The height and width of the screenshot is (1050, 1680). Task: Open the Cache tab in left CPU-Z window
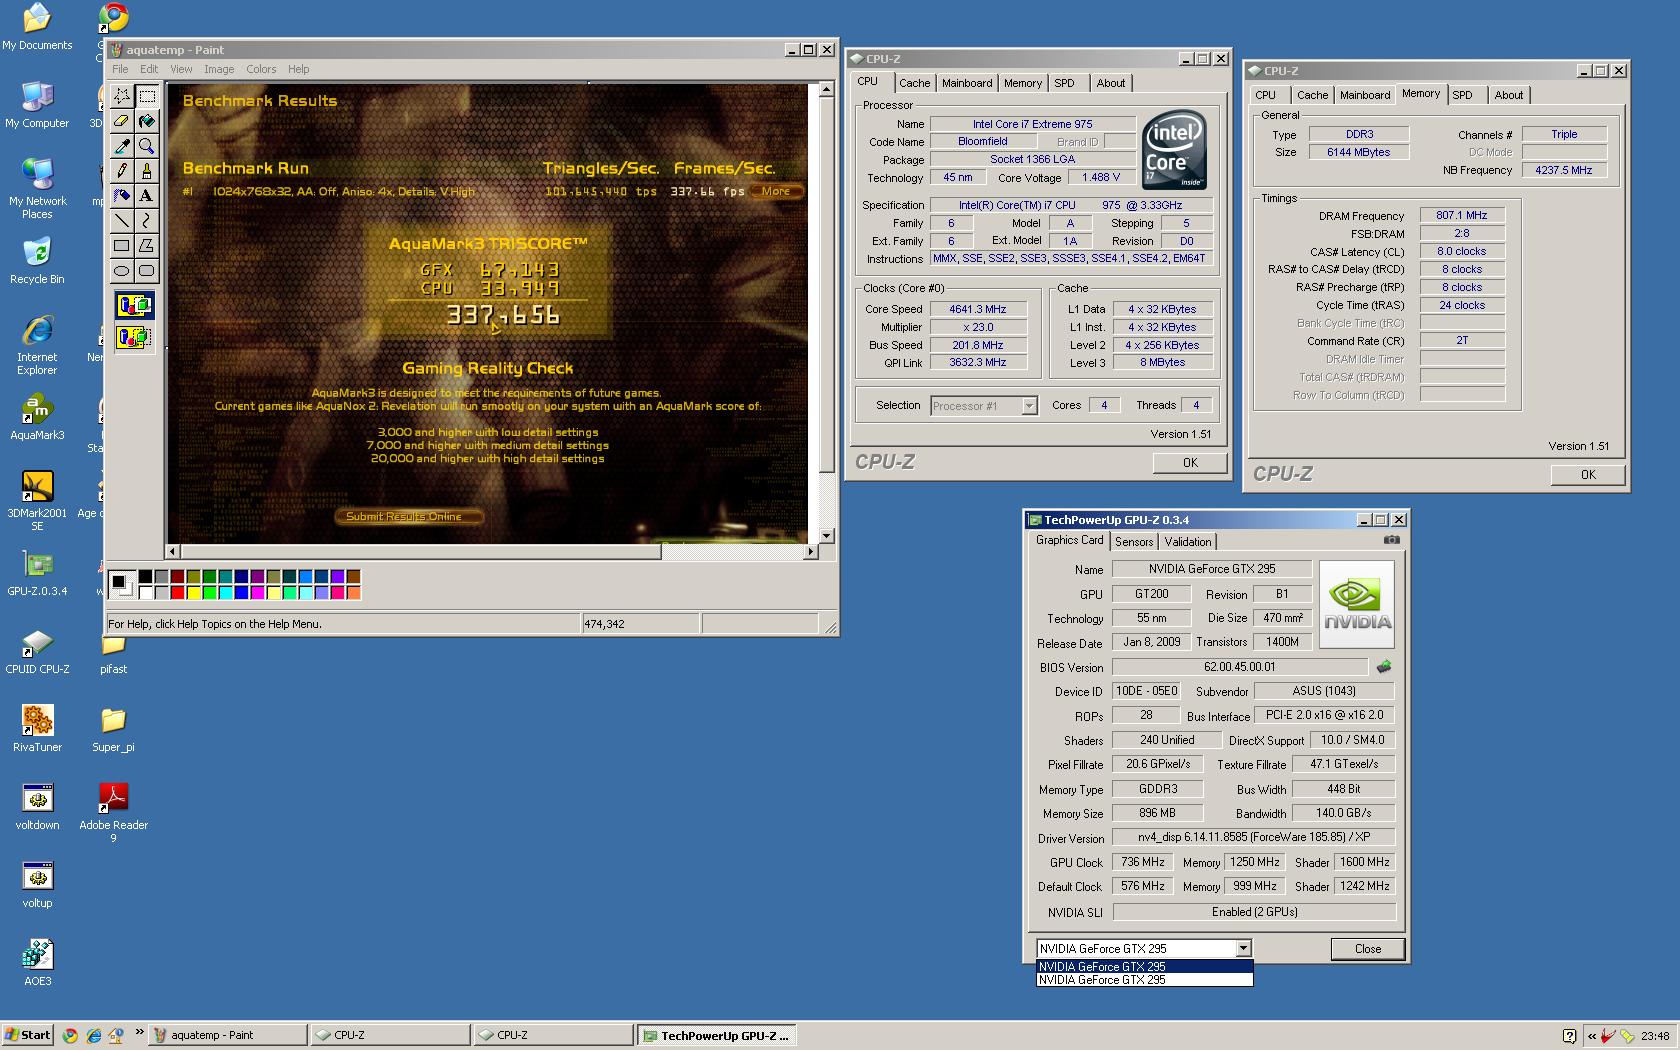coord(914,83)
